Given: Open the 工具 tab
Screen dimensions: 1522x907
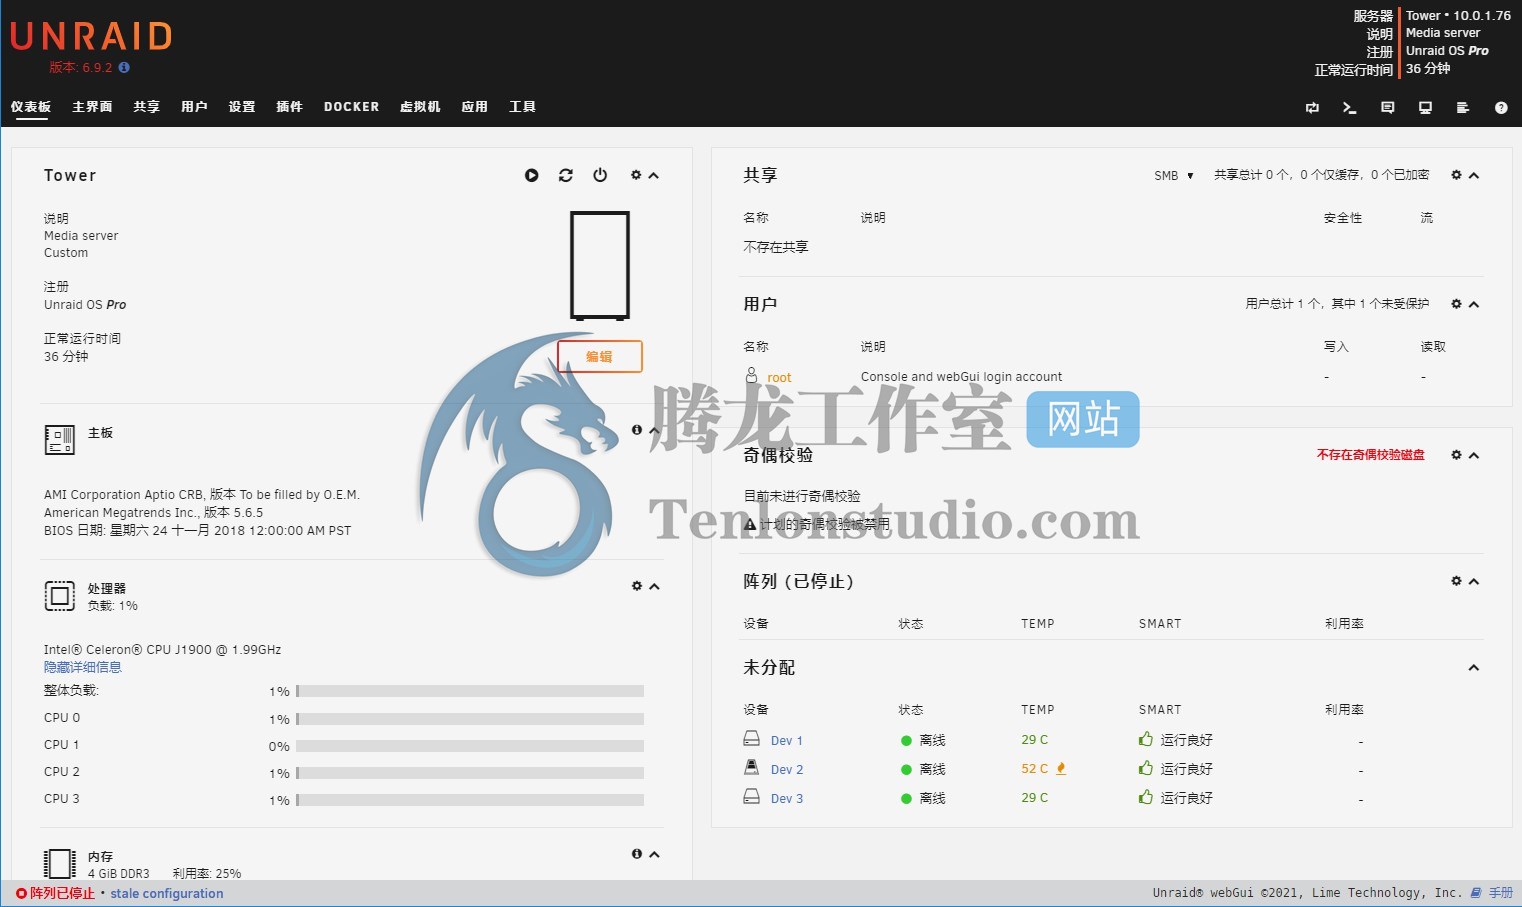Looking at the screenshot, I should pos(522,107).
